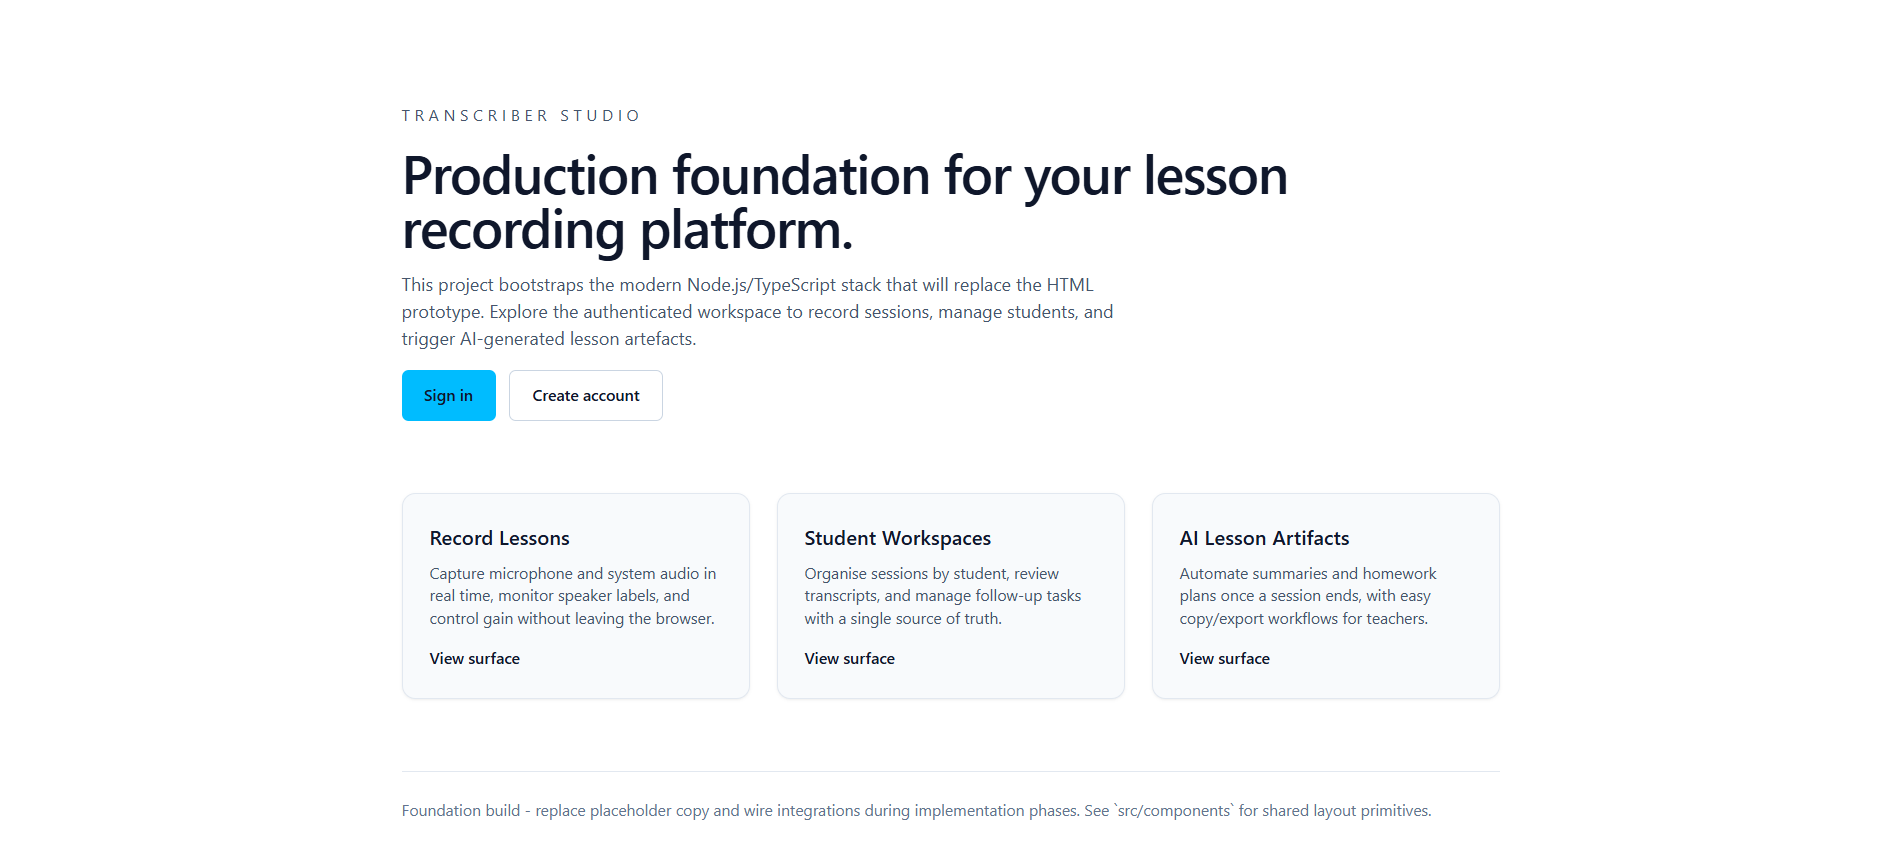Viewport: 1900px width, 864px height.
Task: Click the "platform." word in the headline
Action: [x=746, y=231]
